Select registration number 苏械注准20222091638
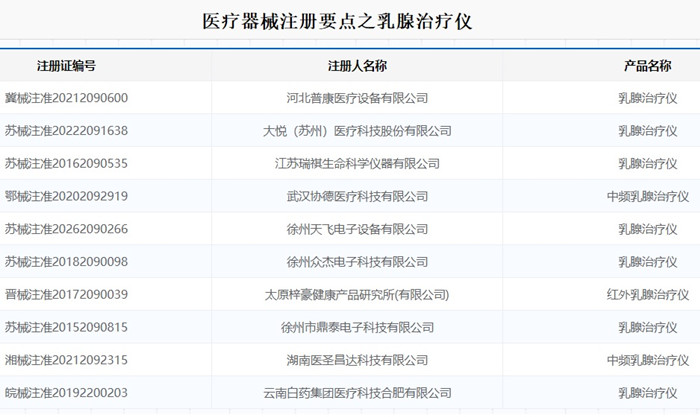 [x=67, y=131]
